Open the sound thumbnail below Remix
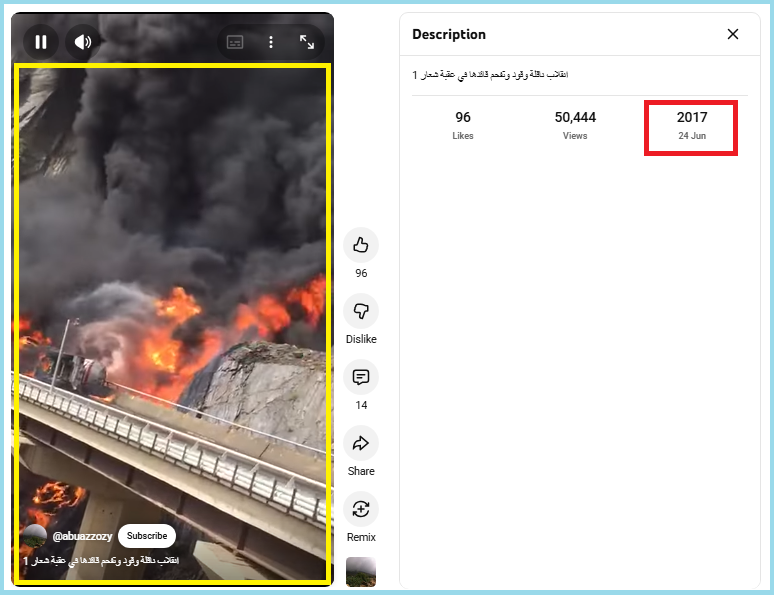 361,572
